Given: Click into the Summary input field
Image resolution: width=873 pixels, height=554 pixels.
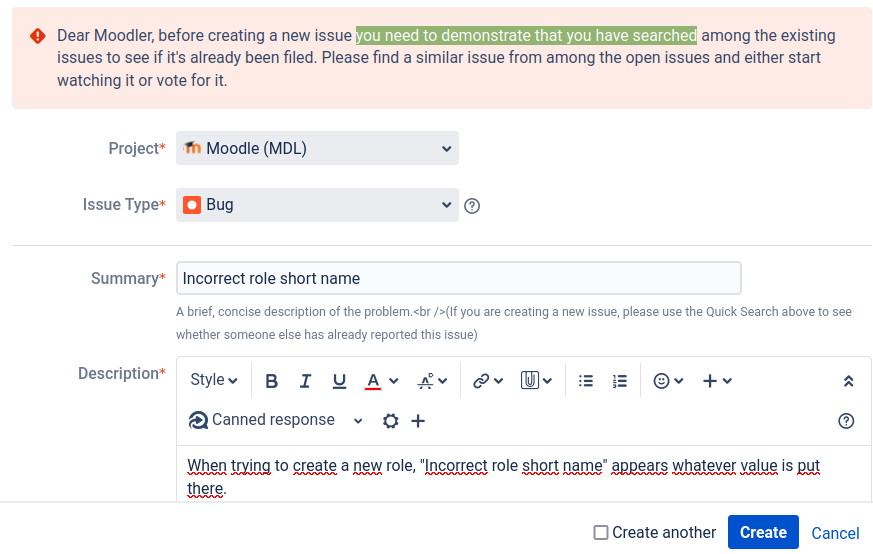Looking at the screenshot, I should point(459,278).
